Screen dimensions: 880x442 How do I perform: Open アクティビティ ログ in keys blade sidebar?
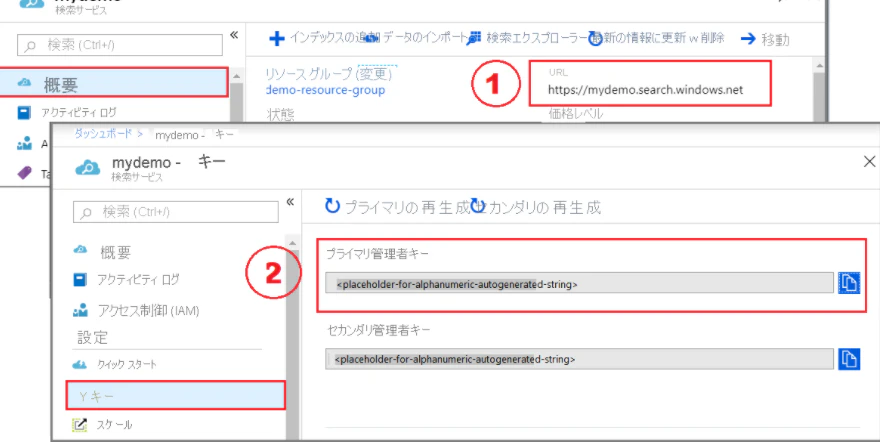[x=138, y=279]
